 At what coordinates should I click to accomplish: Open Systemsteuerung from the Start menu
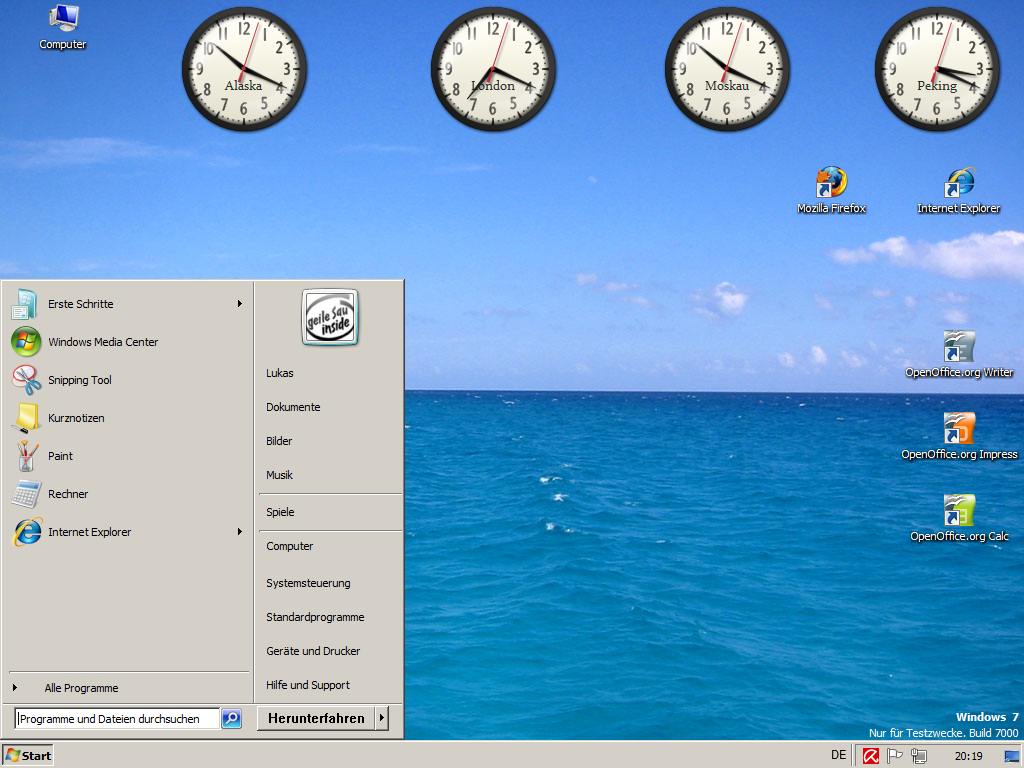tap(308, 583)
